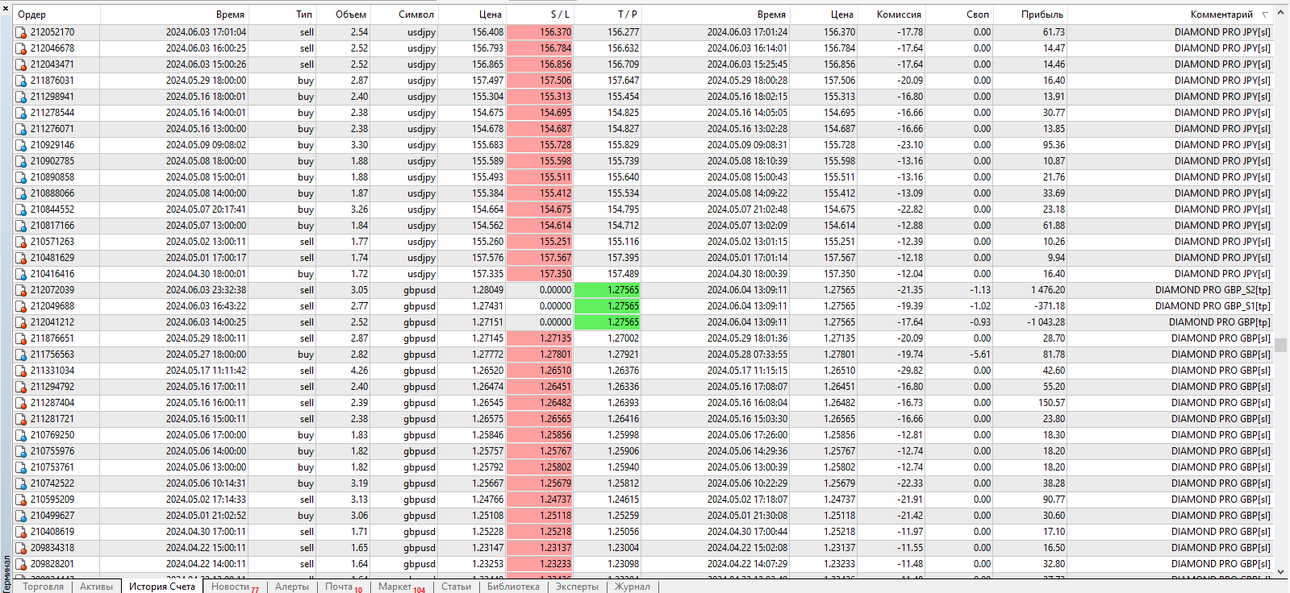Click the S / L column header

click(x=541, y=15)
